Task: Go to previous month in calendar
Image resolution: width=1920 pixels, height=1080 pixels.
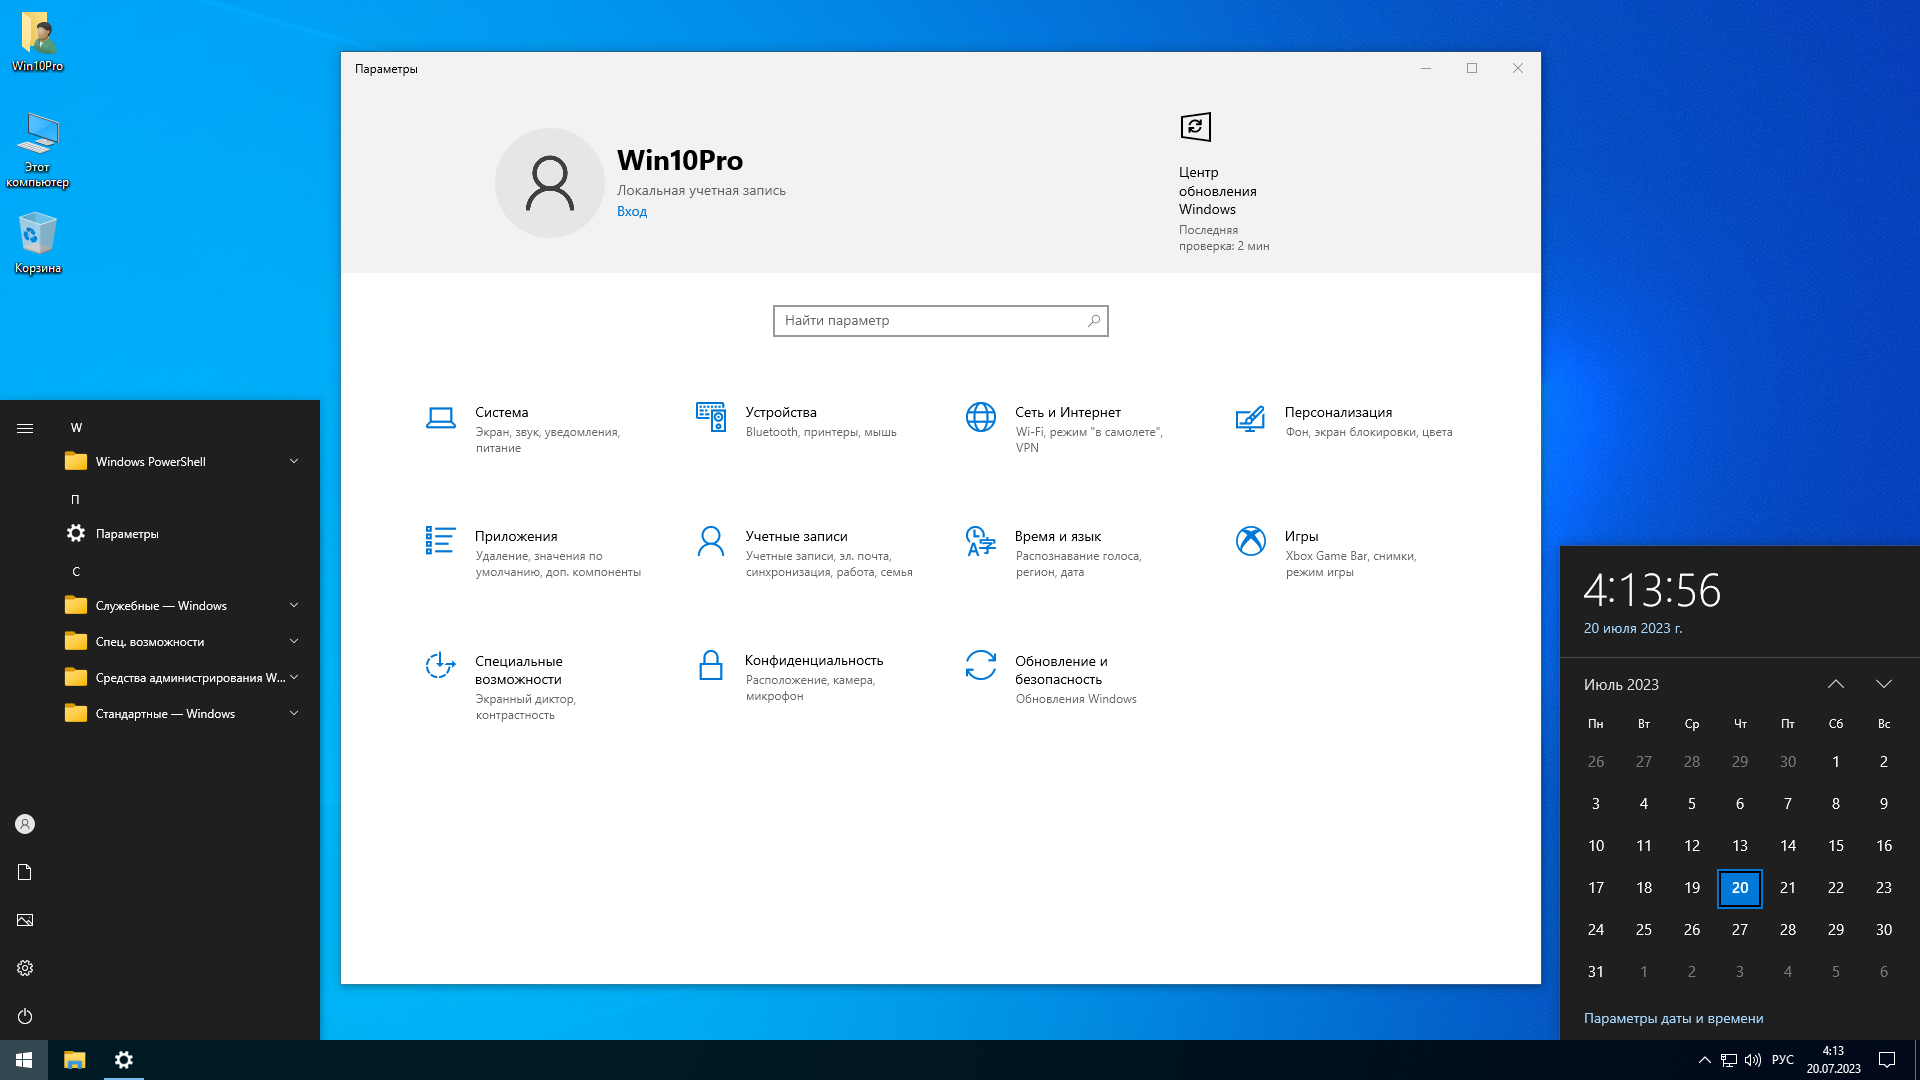Action: tap(1836, 684)
